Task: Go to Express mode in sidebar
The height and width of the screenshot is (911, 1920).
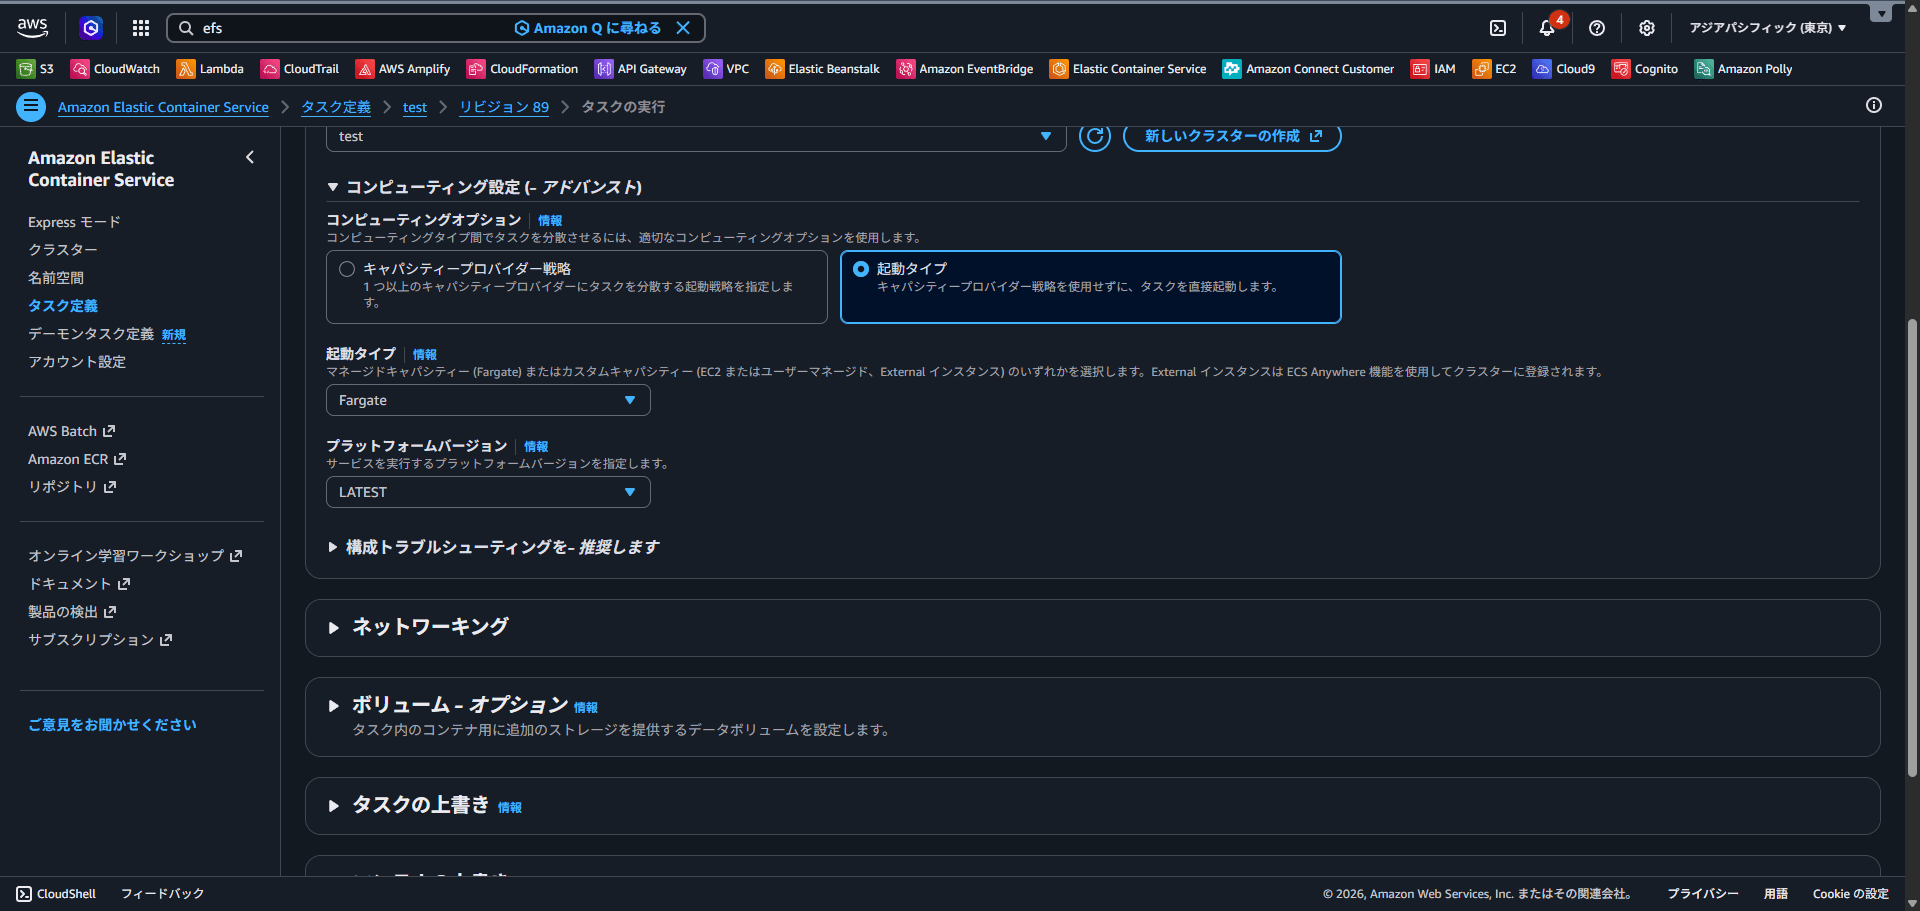Action: coord(74,222)
